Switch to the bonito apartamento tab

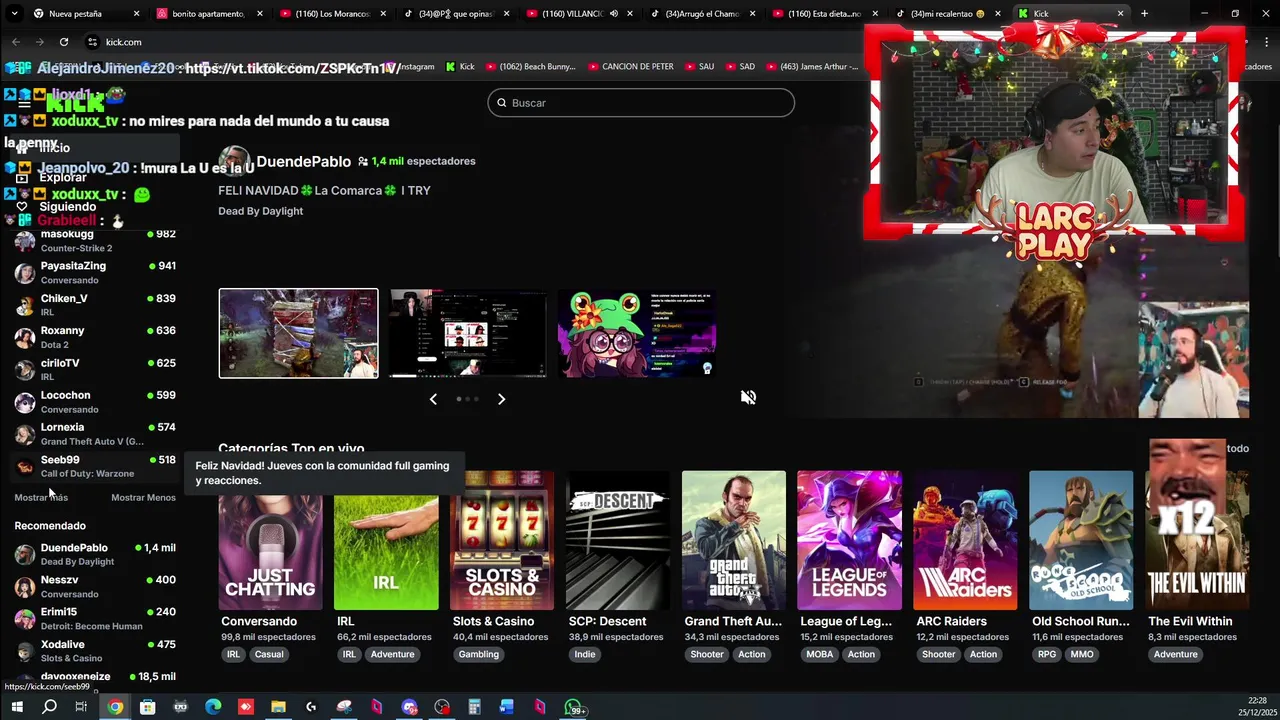click(x=208, y=14)
